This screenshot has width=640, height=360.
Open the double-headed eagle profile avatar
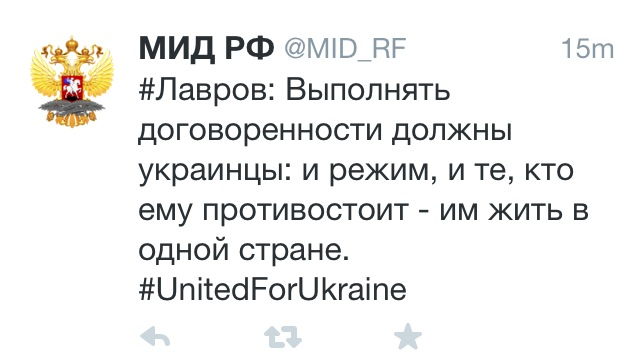(x=72, y=82)
